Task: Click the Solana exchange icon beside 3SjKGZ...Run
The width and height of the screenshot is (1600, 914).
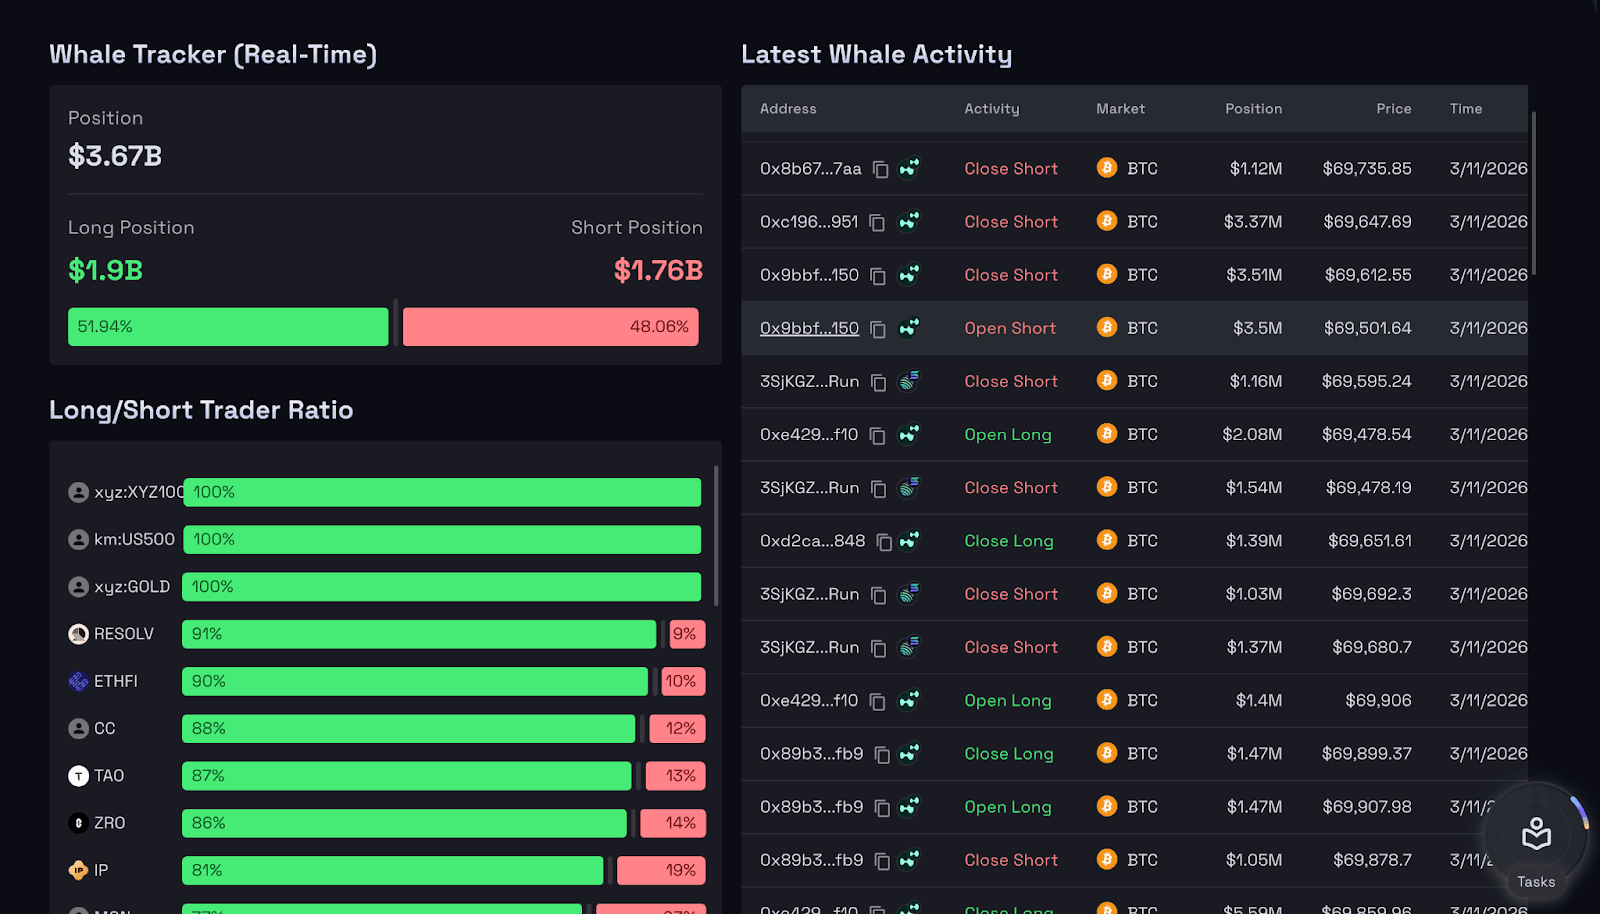Action: point(908,381)
